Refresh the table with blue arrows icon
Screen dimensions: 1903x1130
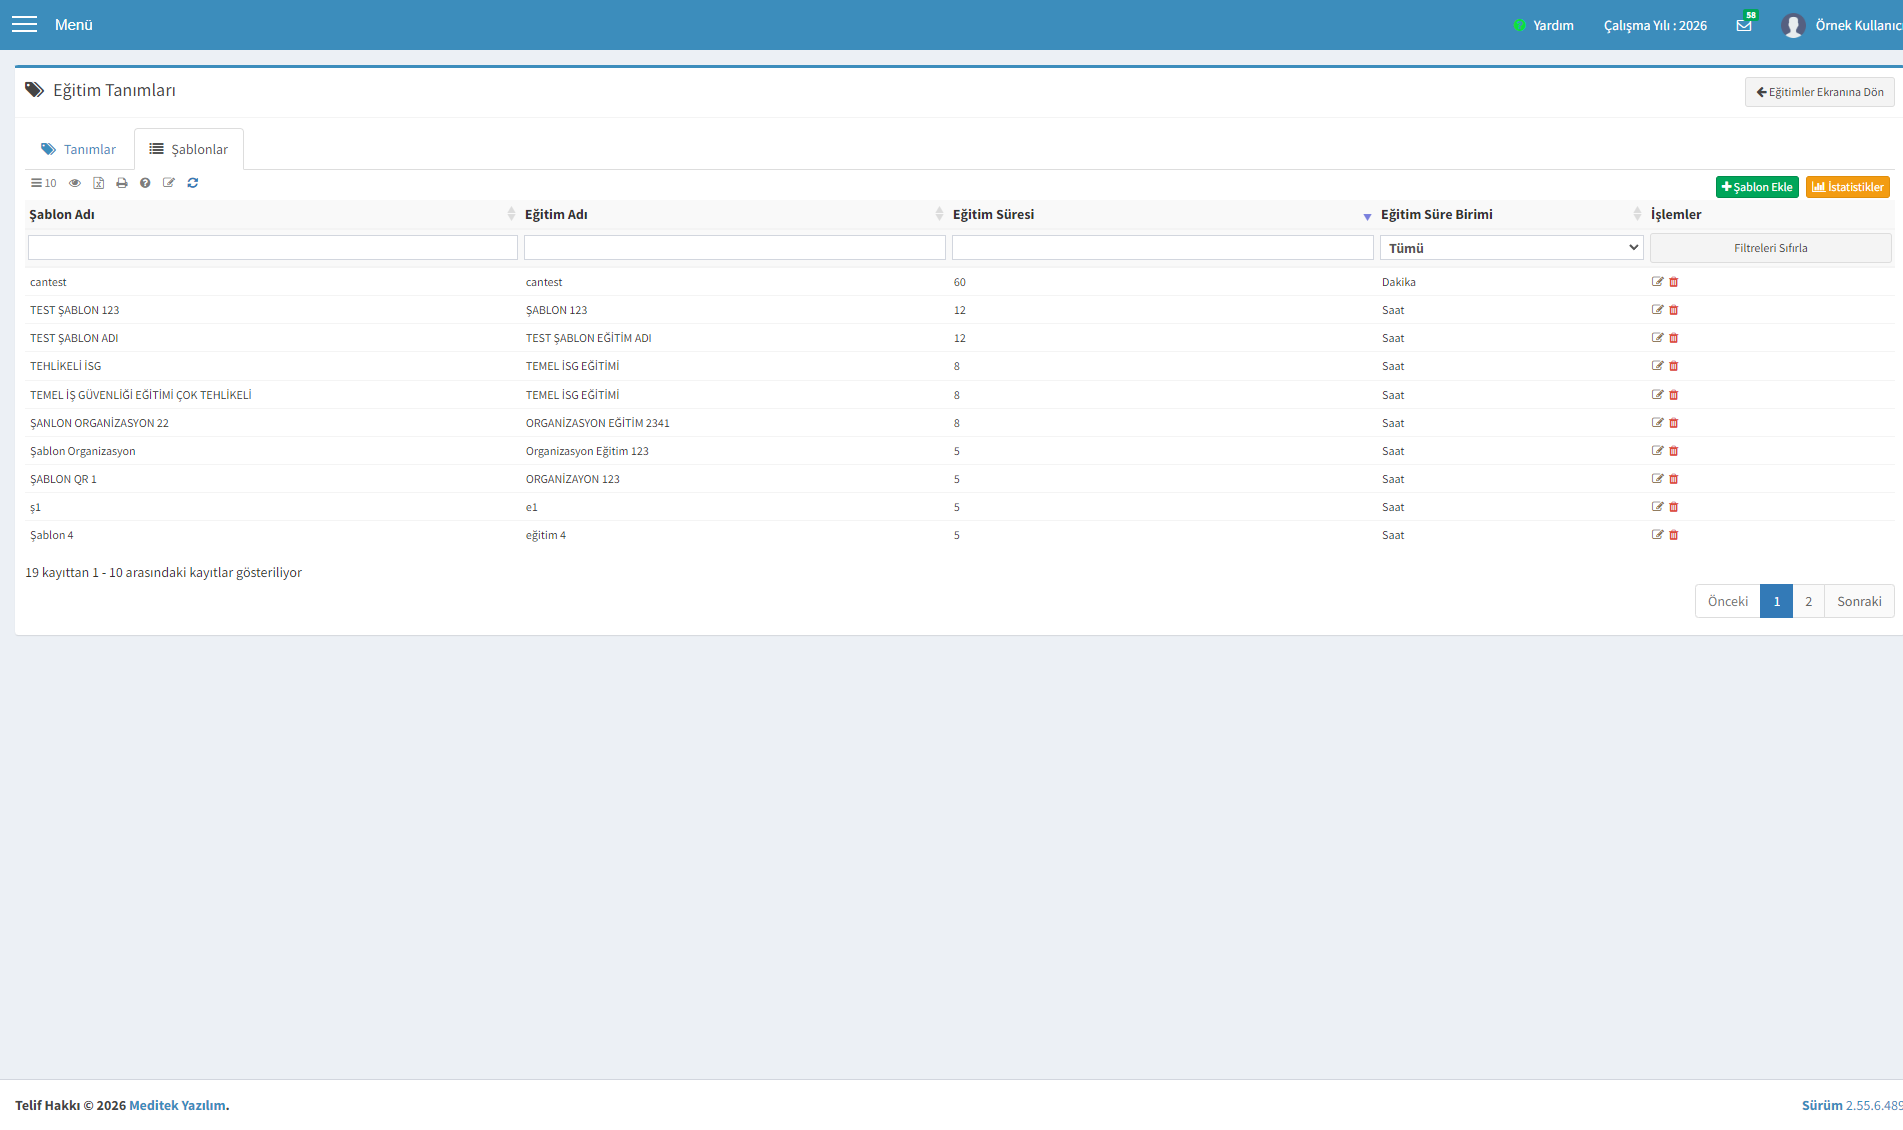click(193, 183)
